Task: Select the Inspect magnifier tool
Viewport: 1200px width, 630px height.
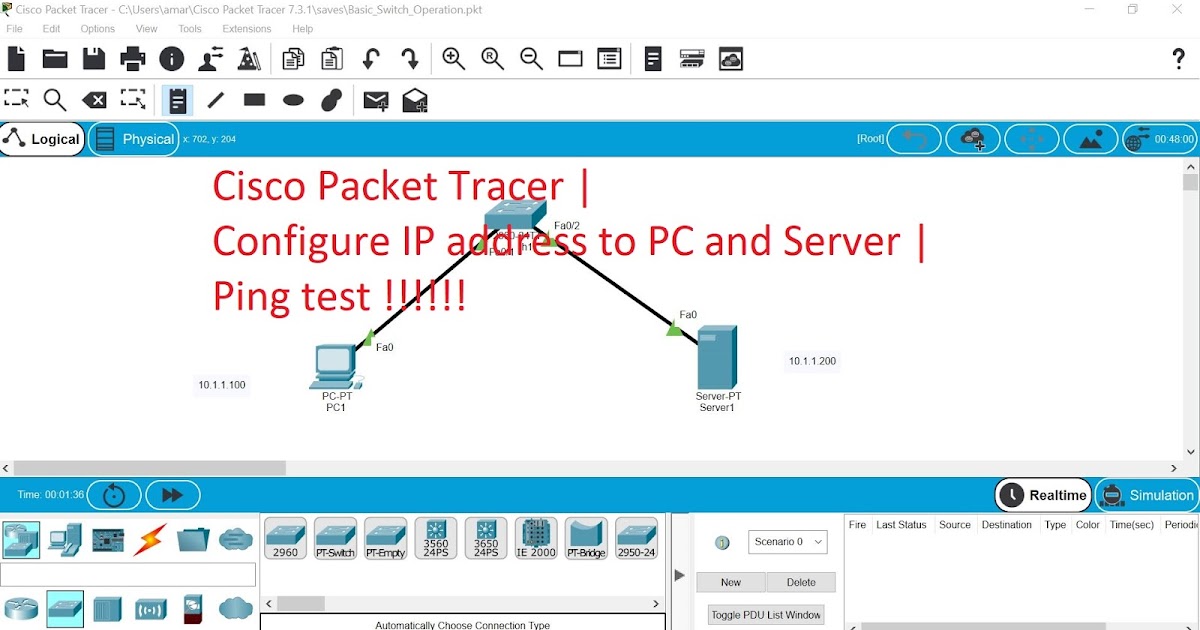Action: pos(55,99)
